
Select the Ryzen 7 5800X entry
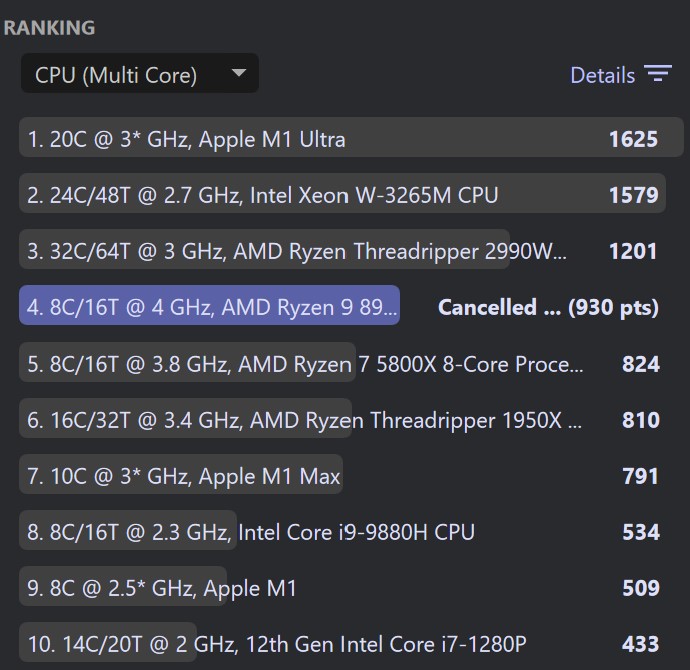(x=305, y=364)
